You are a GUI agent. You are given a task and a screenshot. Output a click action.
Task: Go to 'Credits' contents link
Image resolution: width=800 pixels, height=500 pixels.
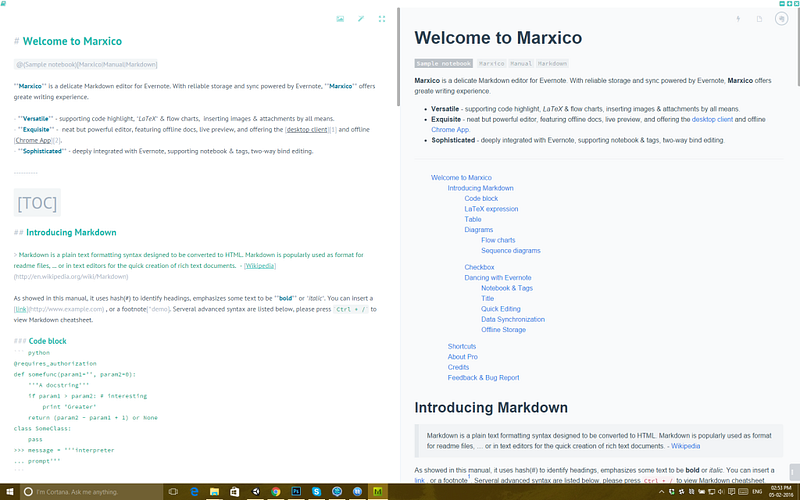(458, 367)
